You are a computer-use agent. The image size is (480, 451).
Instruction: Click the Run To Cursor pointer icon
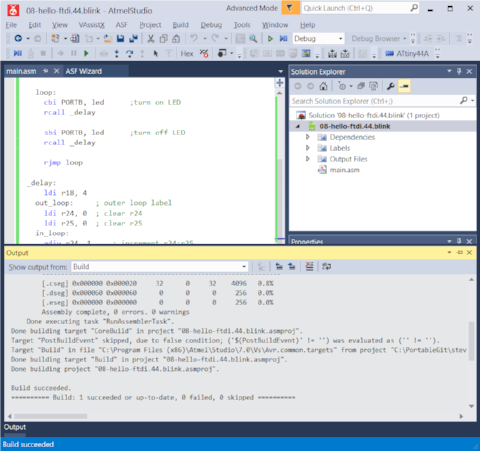click(155, 53)
